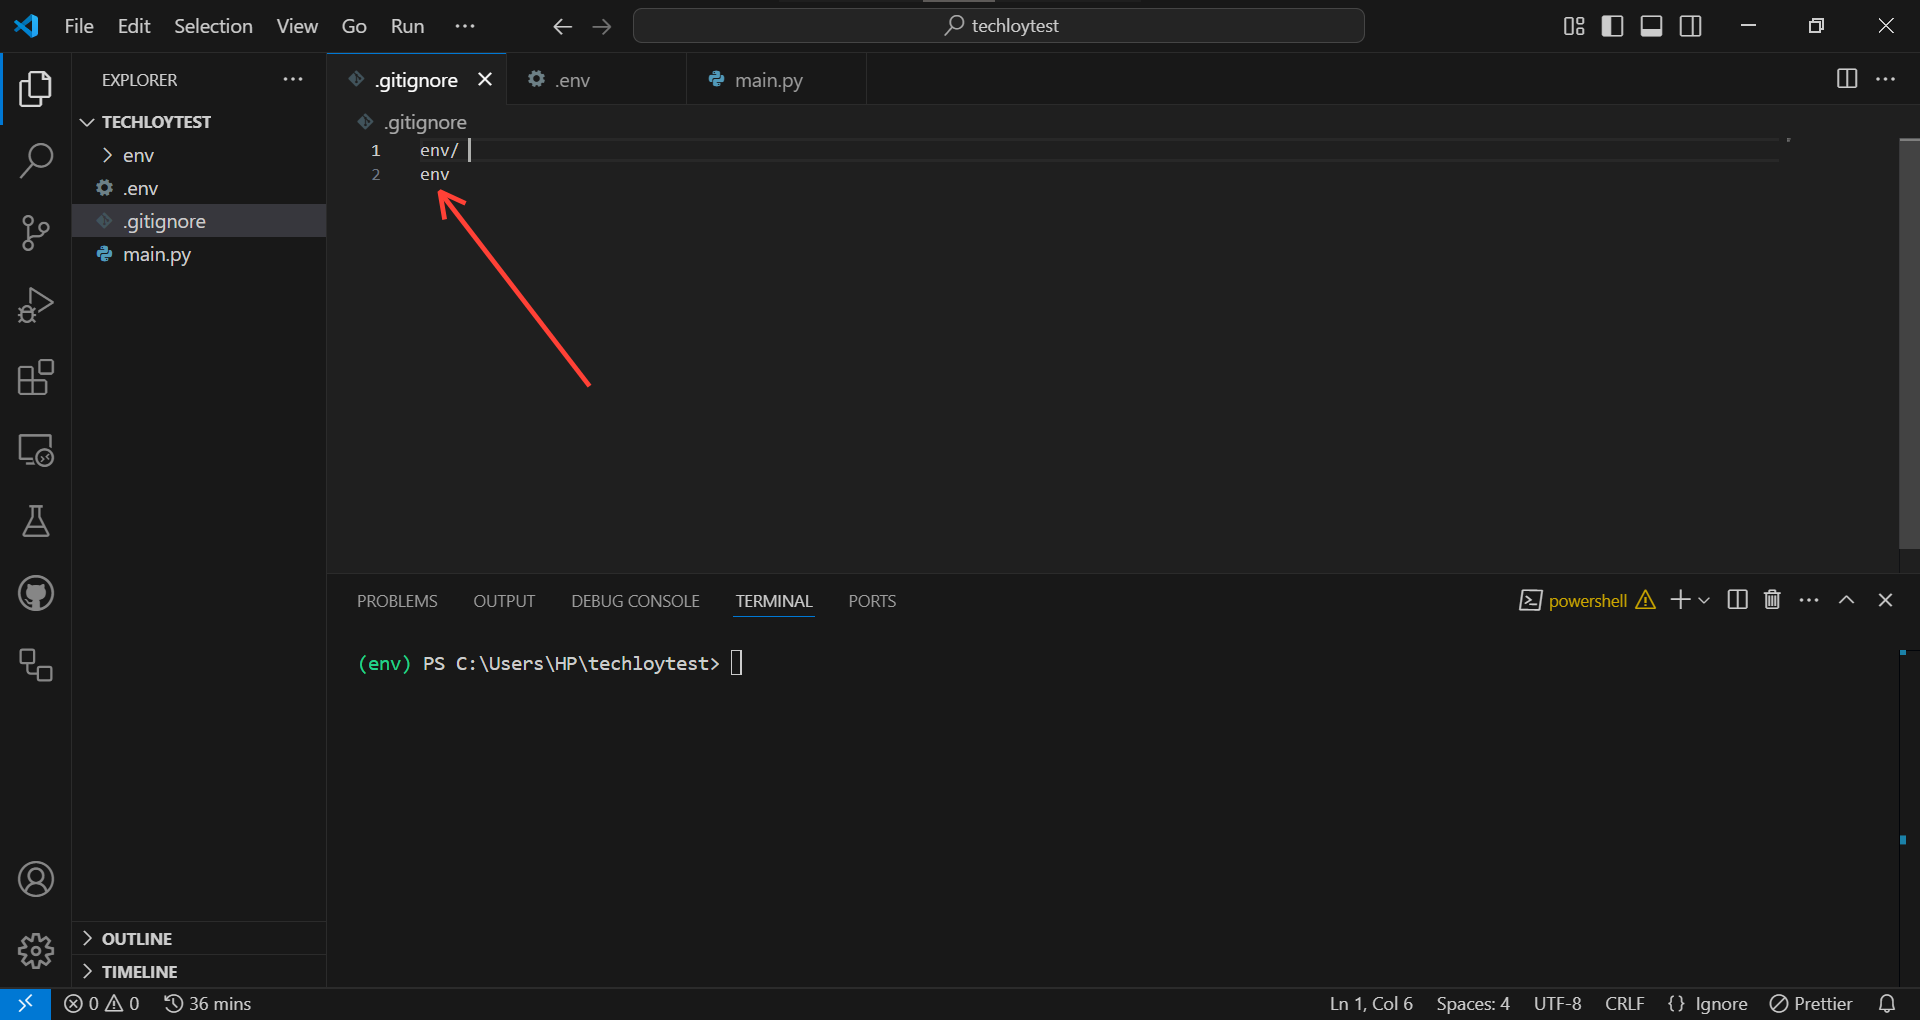Open Remote Explorer view
The image size is (1920, 1020).
36,450
